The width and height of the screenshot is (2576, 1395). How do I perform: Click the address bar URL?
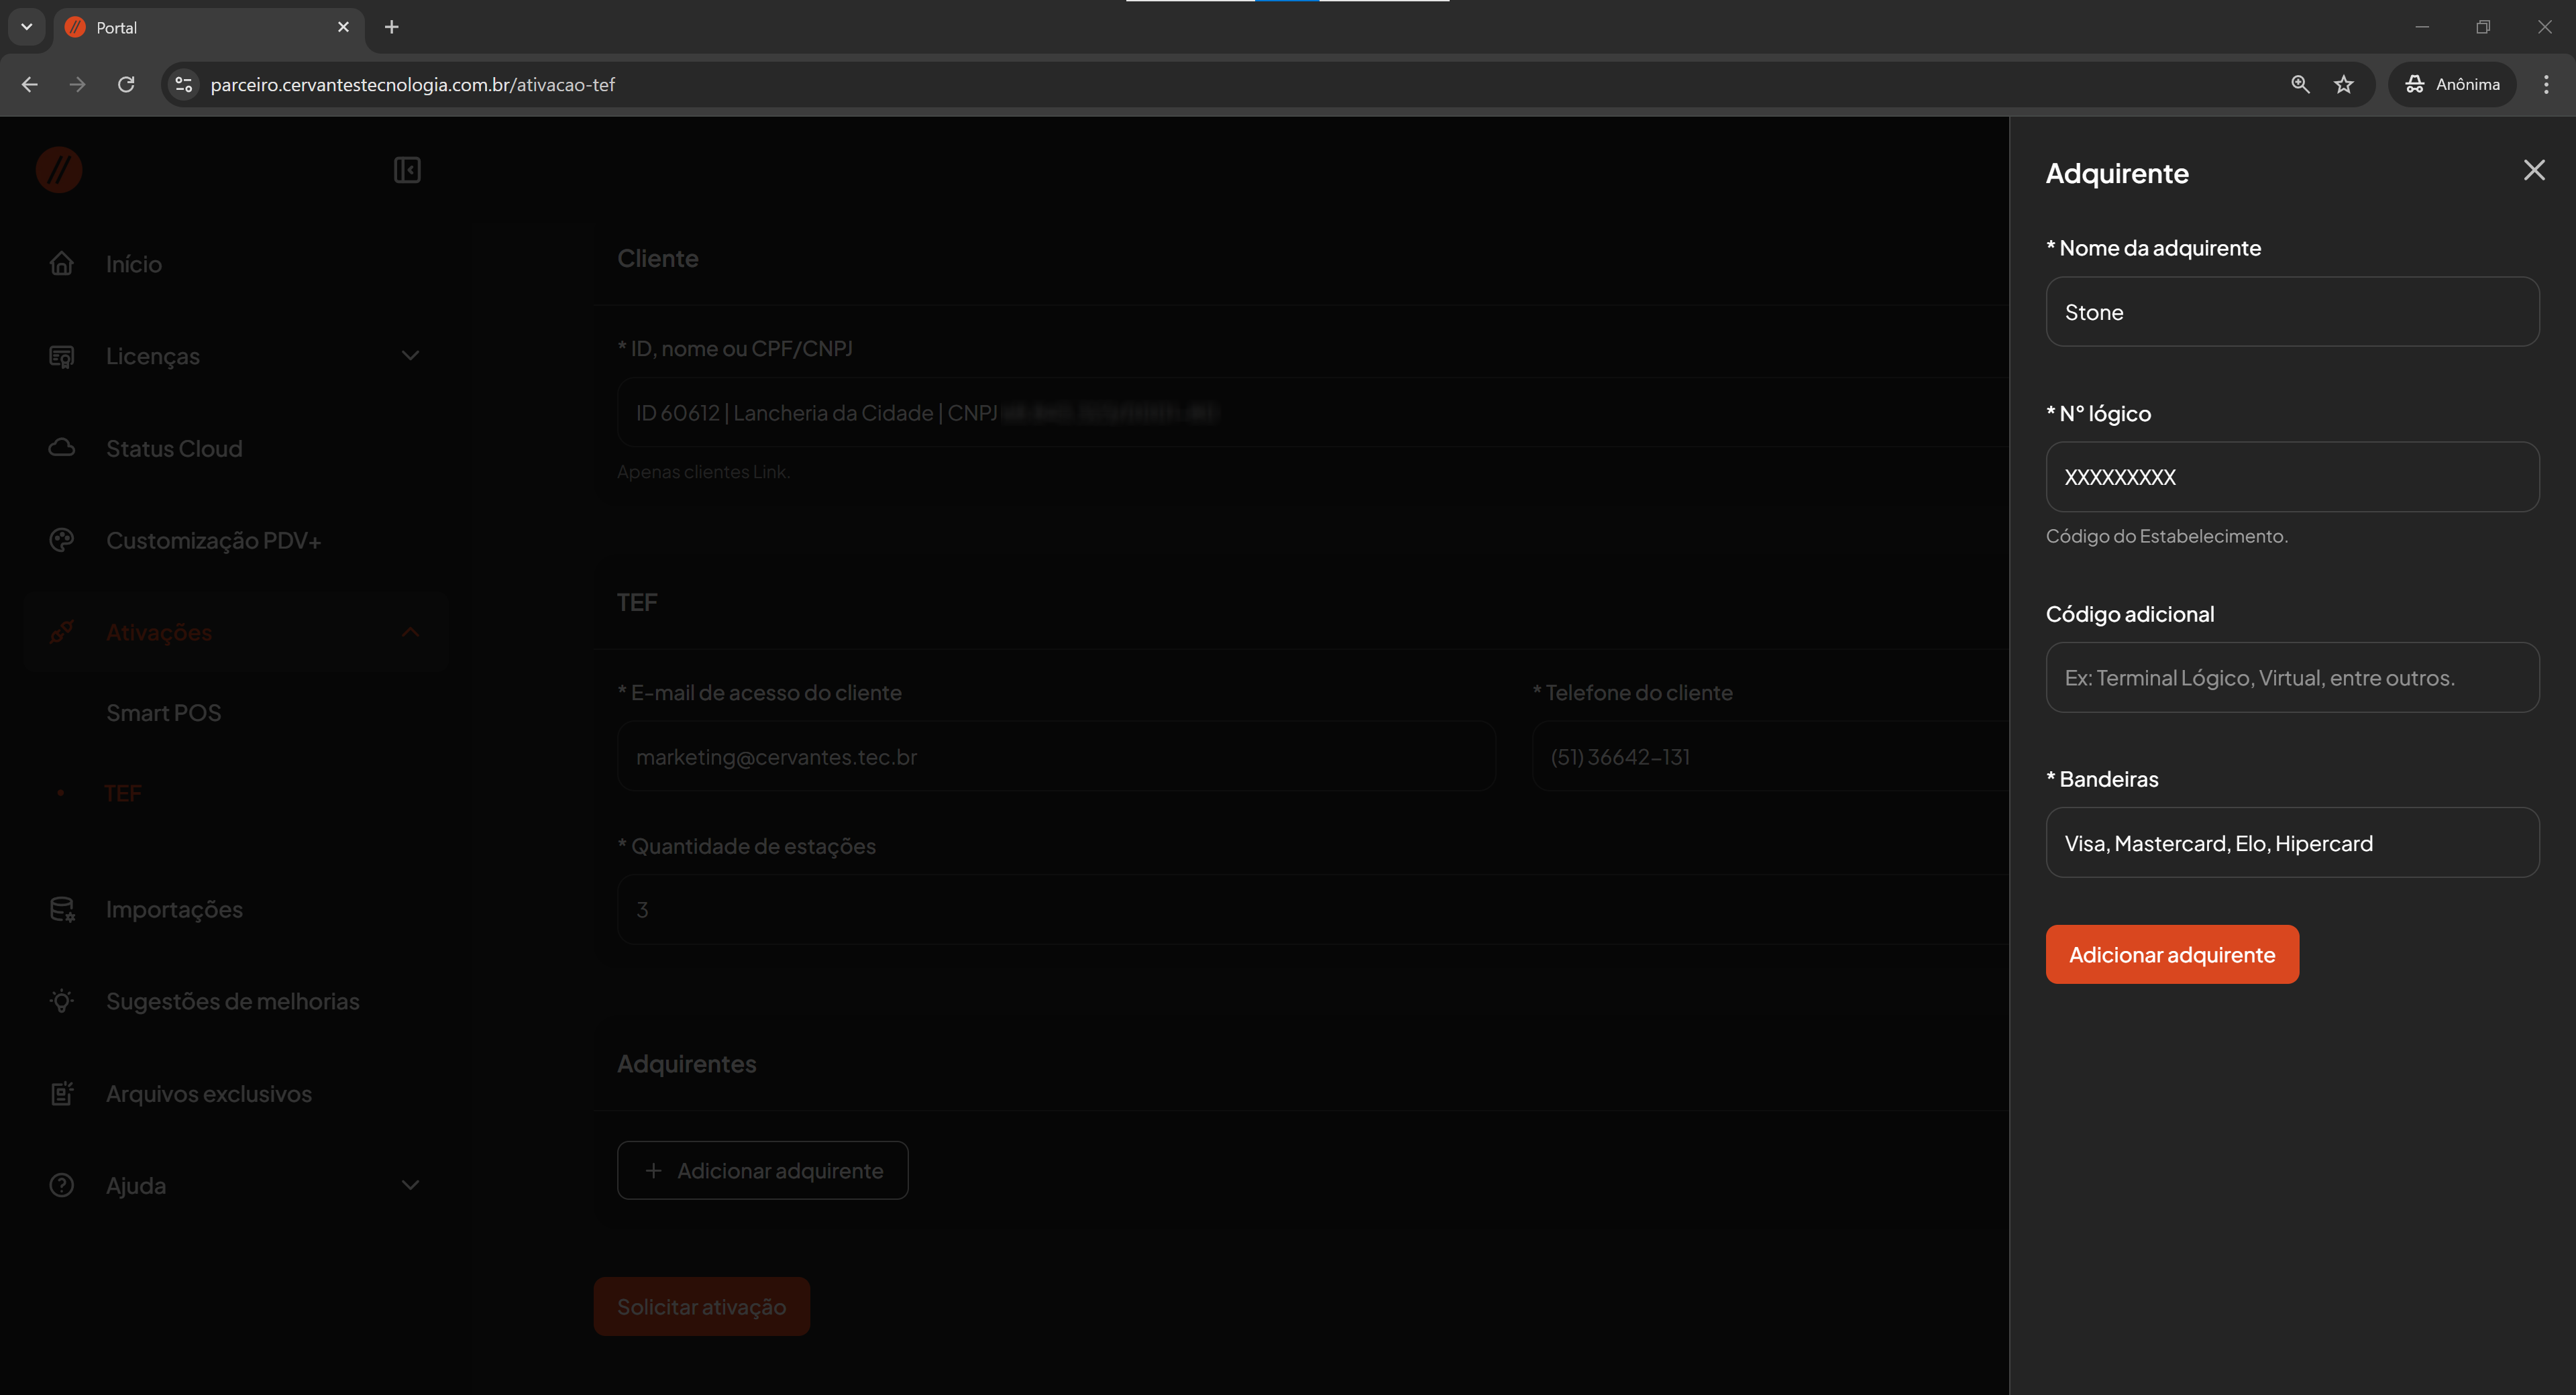[x=412, y=84]
